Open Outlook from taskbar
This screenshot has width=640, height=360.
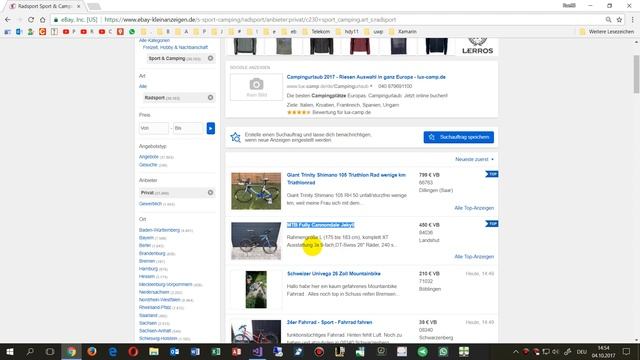(174, 351)
